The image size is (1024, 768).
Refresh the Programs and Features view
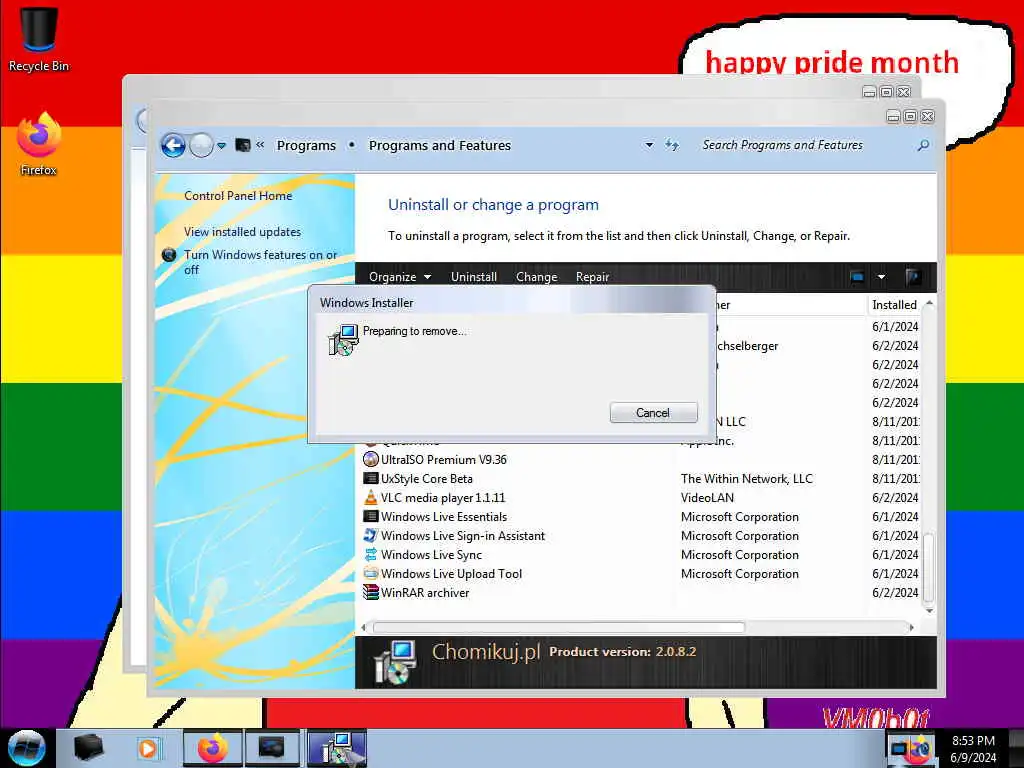[x=672, y=145]
